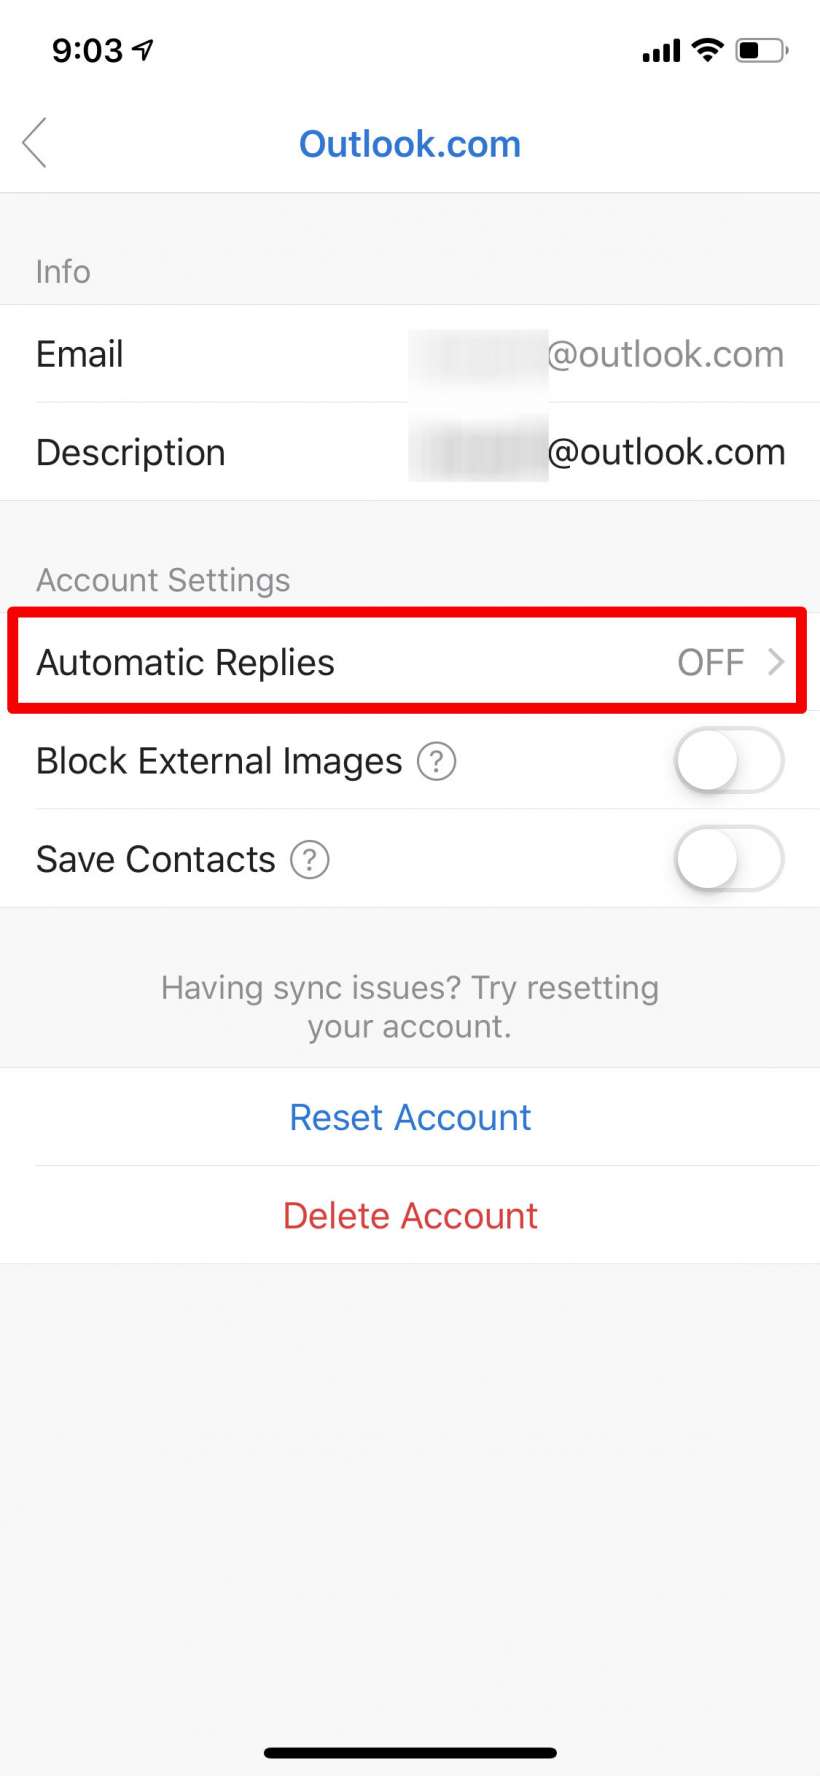
Task: Tap the Save Contacts help question mark
Action: [310, 859]
